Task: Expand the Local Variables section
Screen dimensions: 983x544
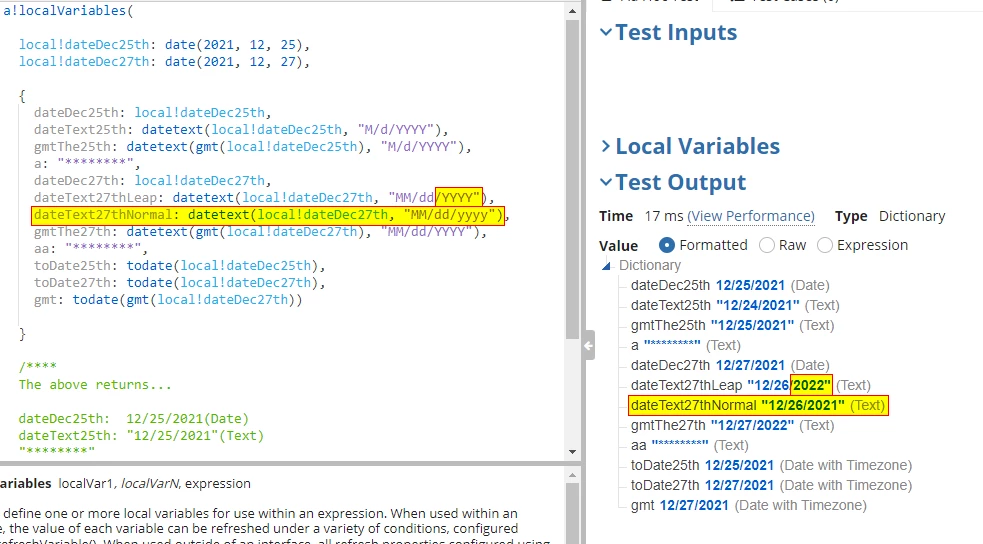Action: pyautogui.click(x=606, y=146)
